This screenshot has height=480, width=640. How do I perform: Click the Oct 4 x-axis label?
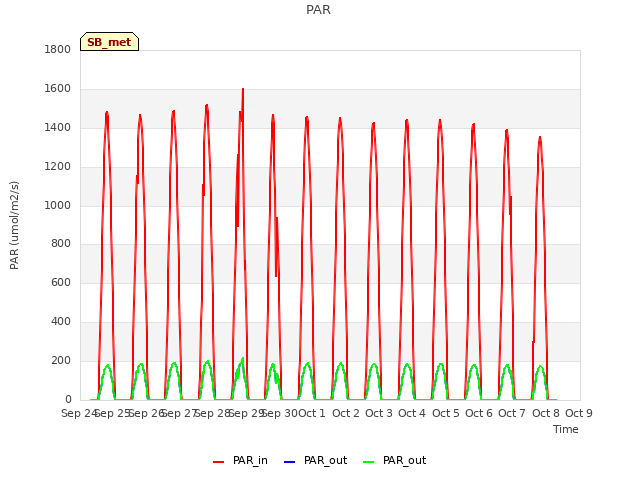click(412, 413)
